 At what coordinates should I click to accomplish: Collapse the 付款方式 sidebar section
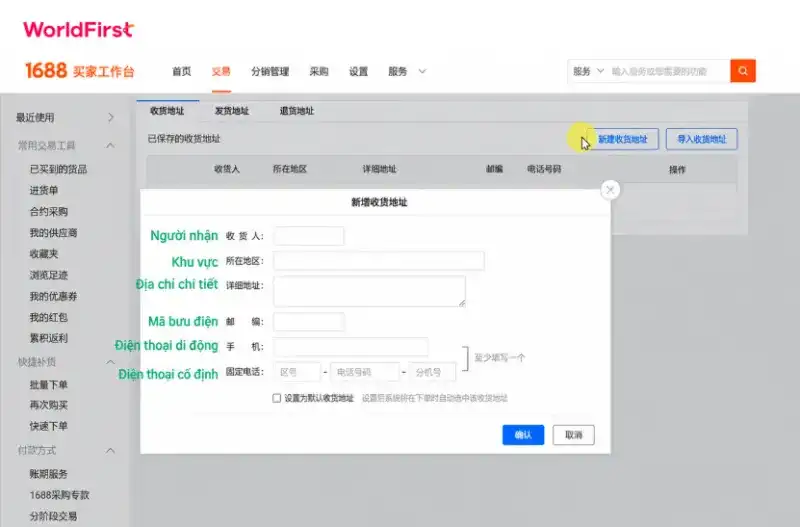pyautogui.click(x=110, y=450)
